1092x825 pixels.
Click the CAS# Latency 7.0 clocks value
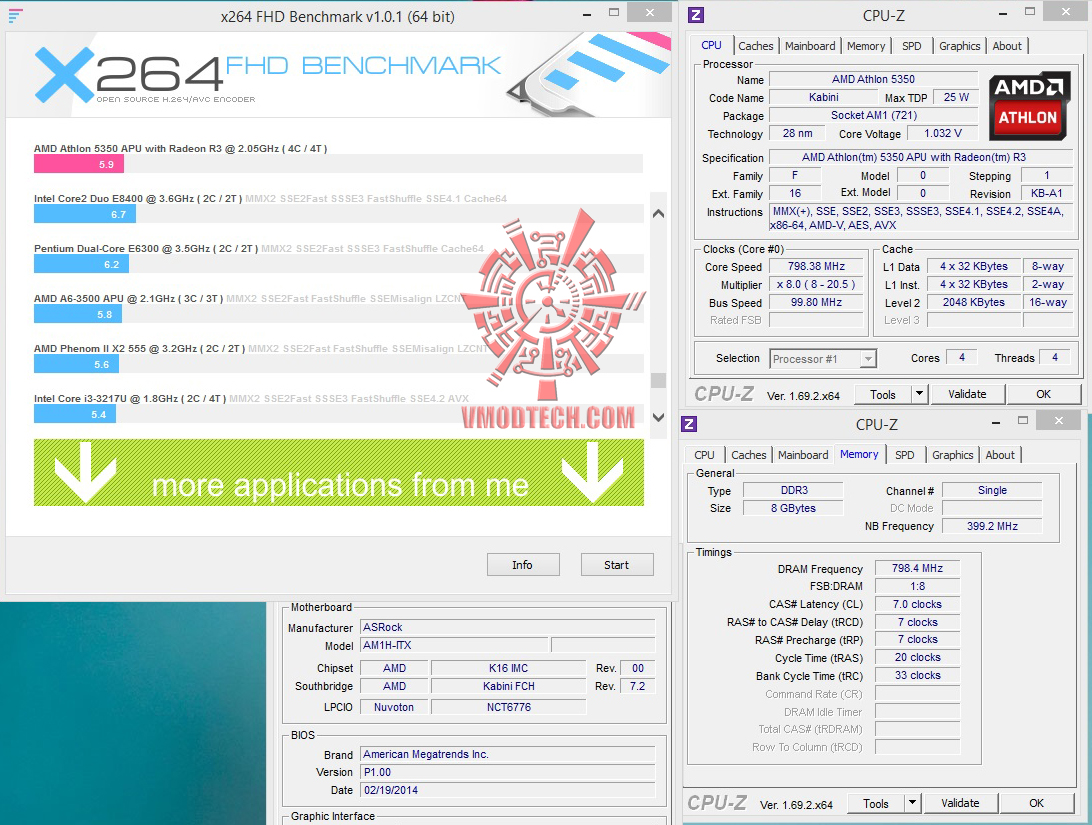click(917, 604)
